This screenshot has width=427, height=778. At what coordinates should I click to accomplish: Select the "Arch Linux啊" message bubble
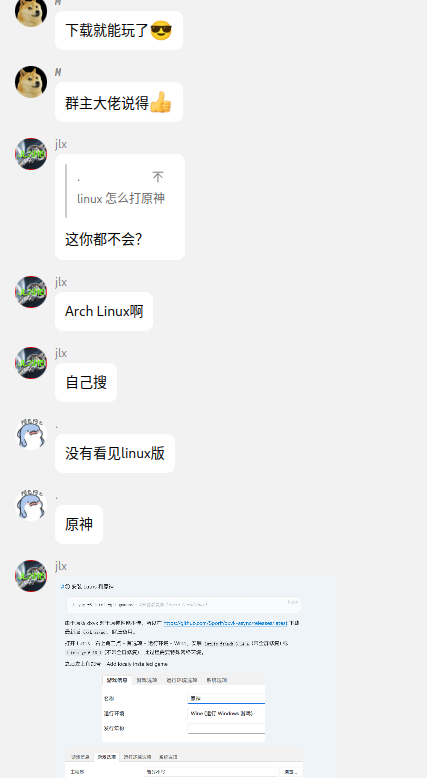(104, 312)
